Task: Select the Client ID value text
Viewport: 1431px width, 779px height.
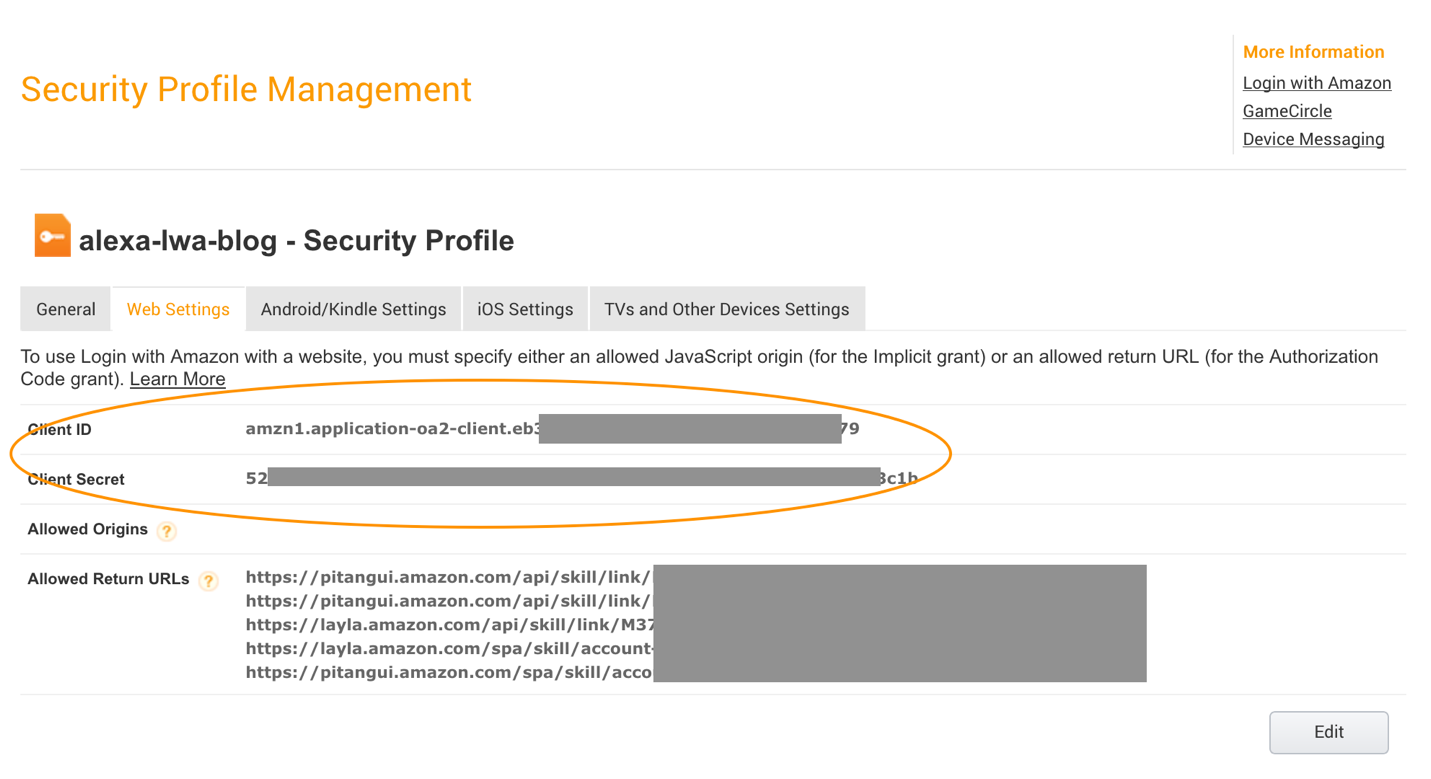Action: pos(550,428)
